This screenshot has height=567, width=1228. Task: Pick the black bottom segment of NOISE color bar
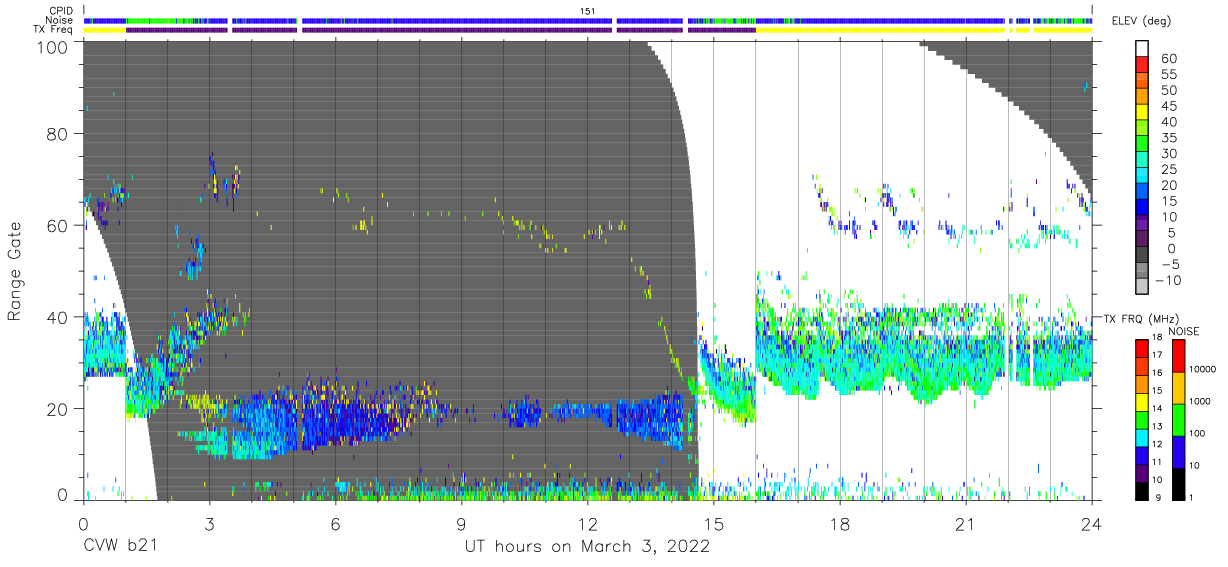[1178, 482]
